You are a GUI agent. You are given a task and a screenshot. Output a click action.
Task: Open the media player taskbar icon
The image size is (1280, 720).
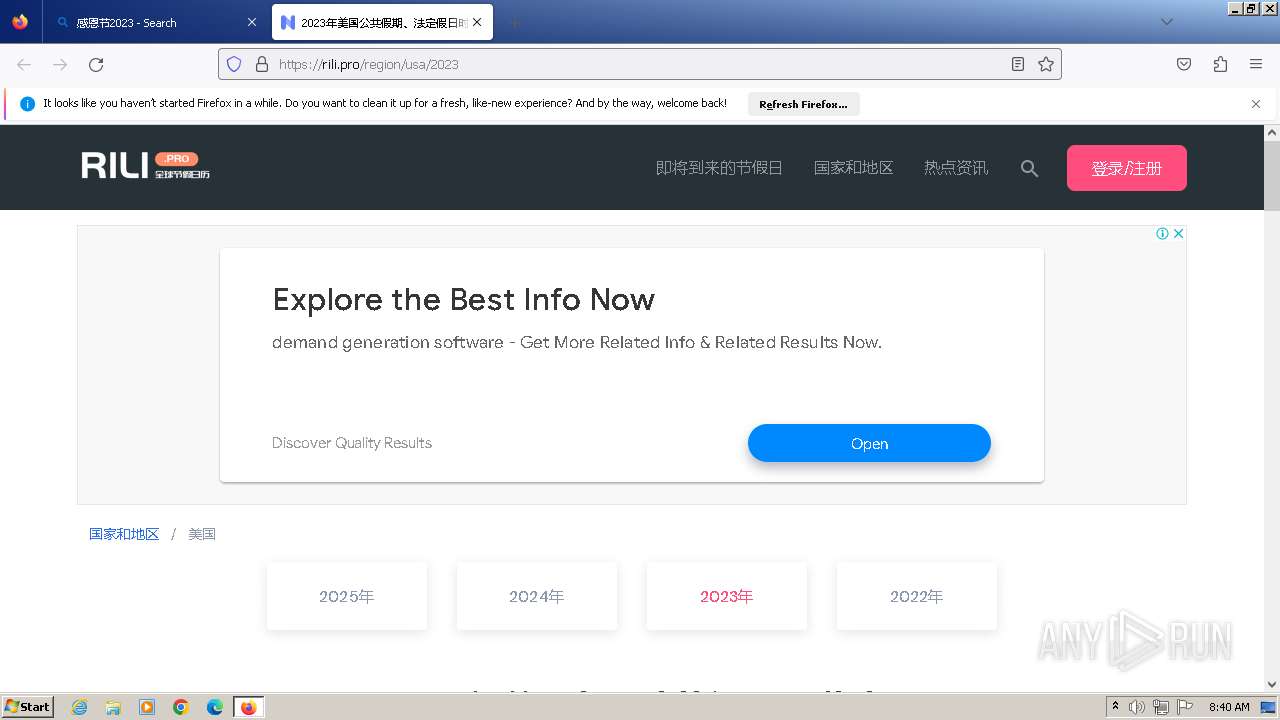click(x=147, y=707)
